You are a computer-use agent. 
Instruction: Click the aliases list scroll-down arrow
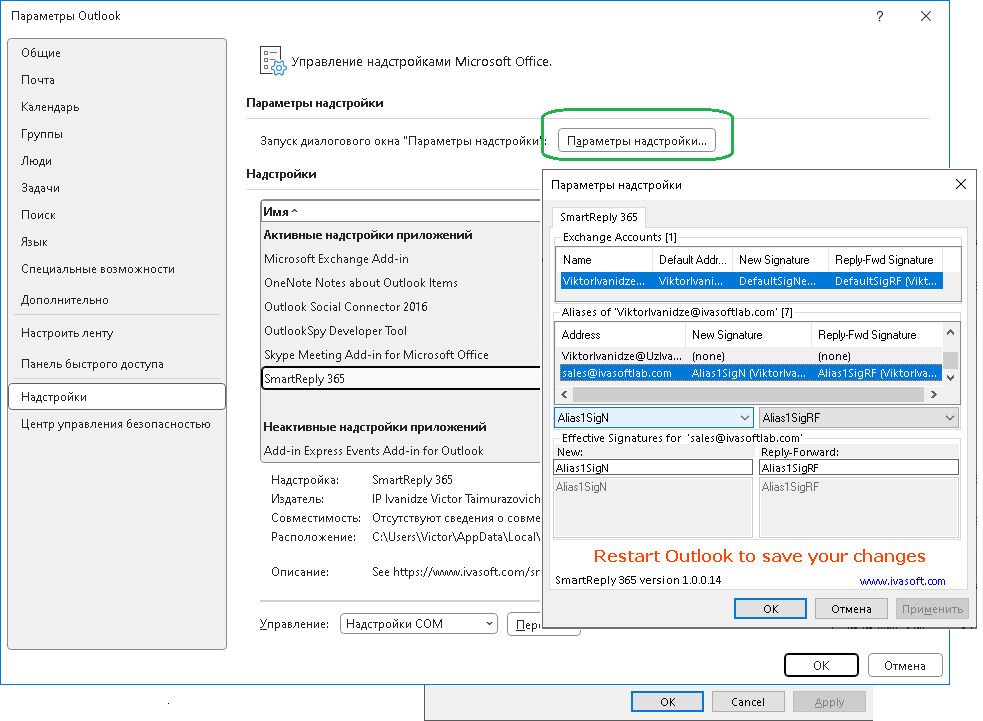point(950,378)
